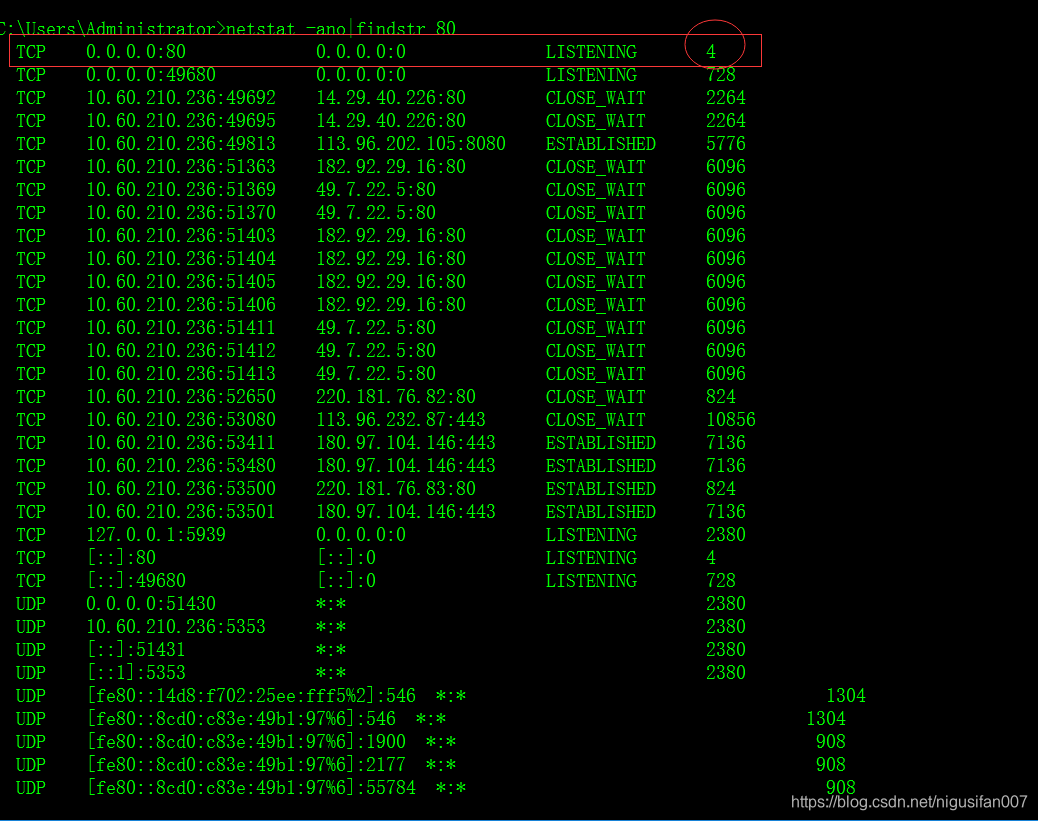
Task: Click local address 0.0.0.0:80 in first TCP row
Action: 136,52
